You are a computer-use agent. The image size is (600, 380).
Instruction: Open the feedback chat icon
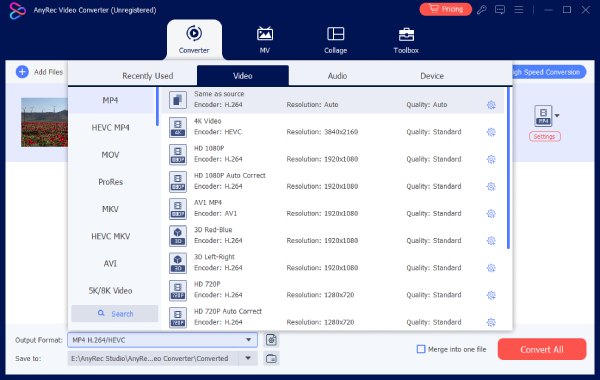click(500, 10)
